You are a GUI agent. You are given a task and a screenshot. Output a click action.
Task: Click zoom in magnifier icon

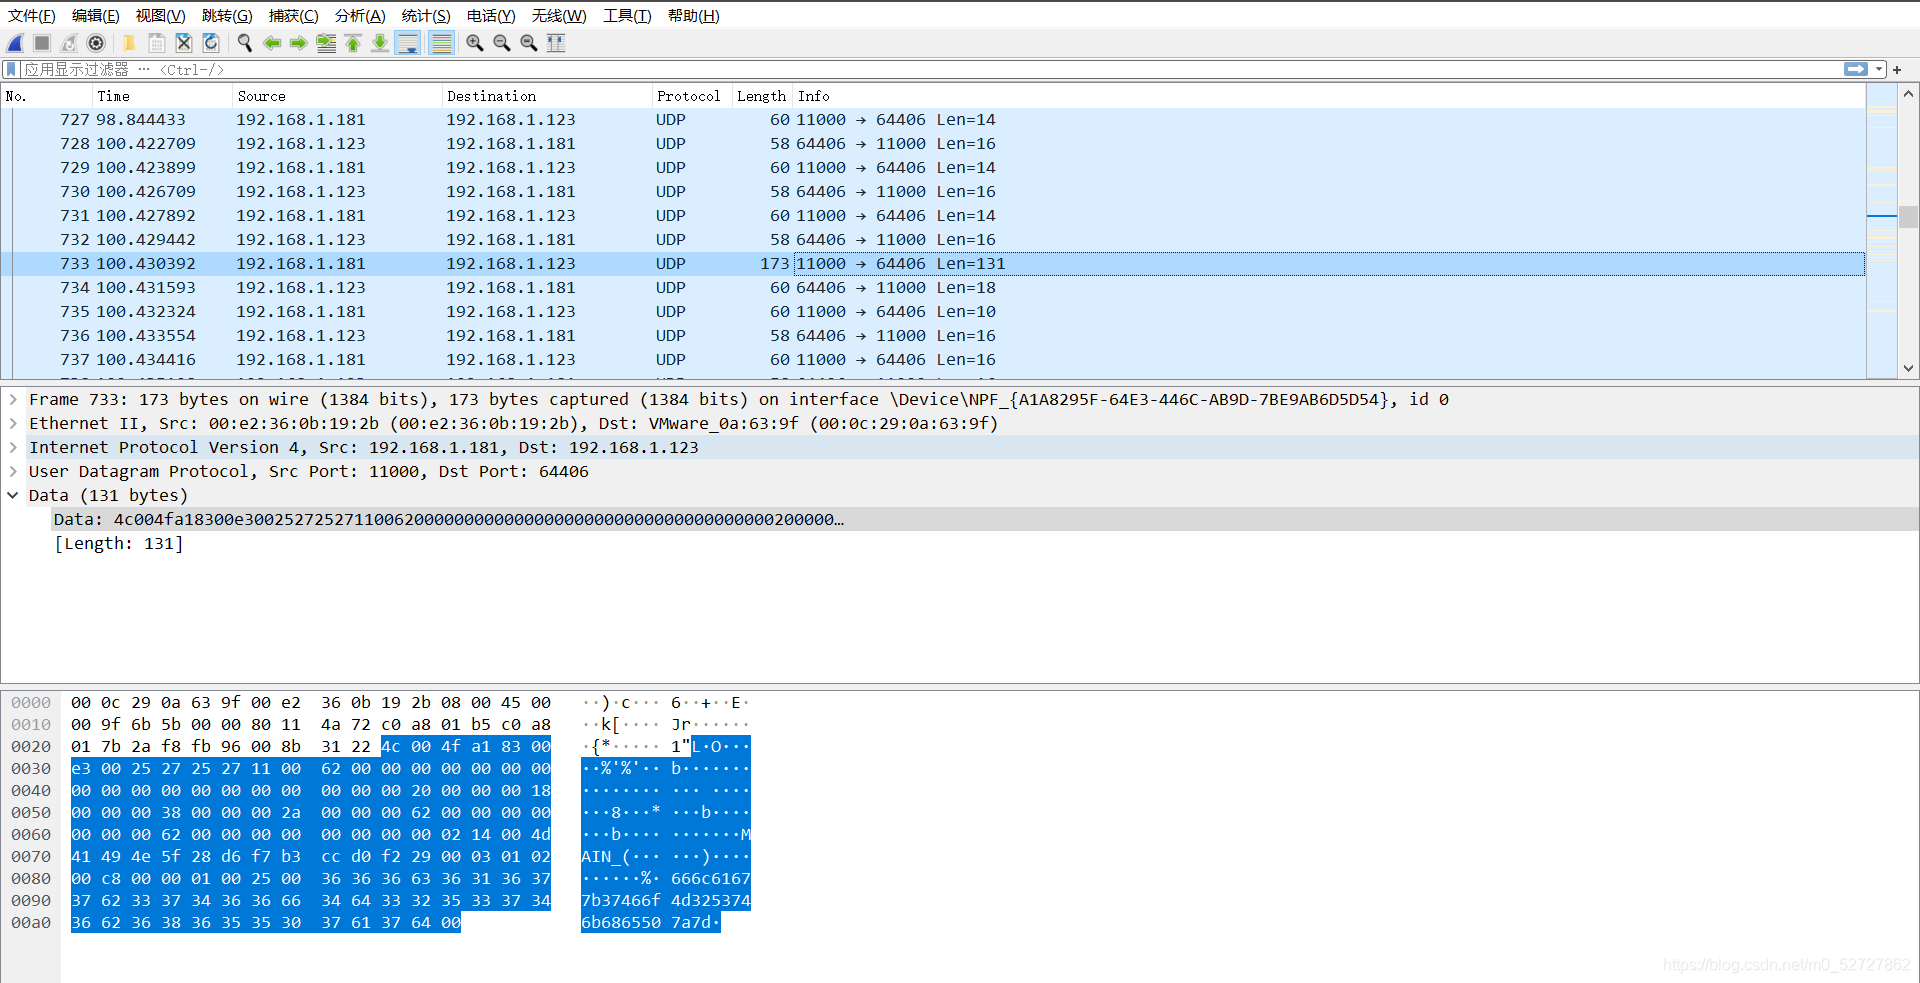coord(475,43)
